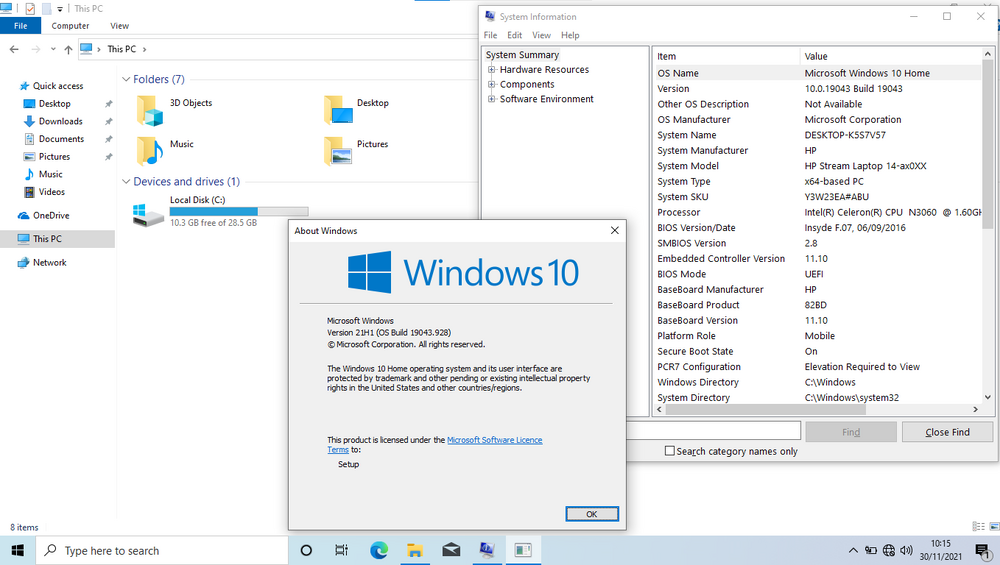
Task: Click the volume speaker tray icon
Action: pos(906,550)
